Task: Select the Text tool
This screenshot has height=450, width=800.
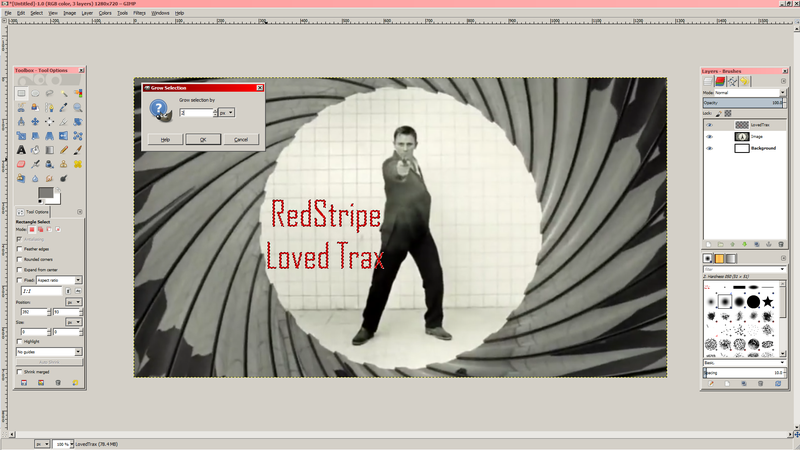Action: click(x=21, y=151)
